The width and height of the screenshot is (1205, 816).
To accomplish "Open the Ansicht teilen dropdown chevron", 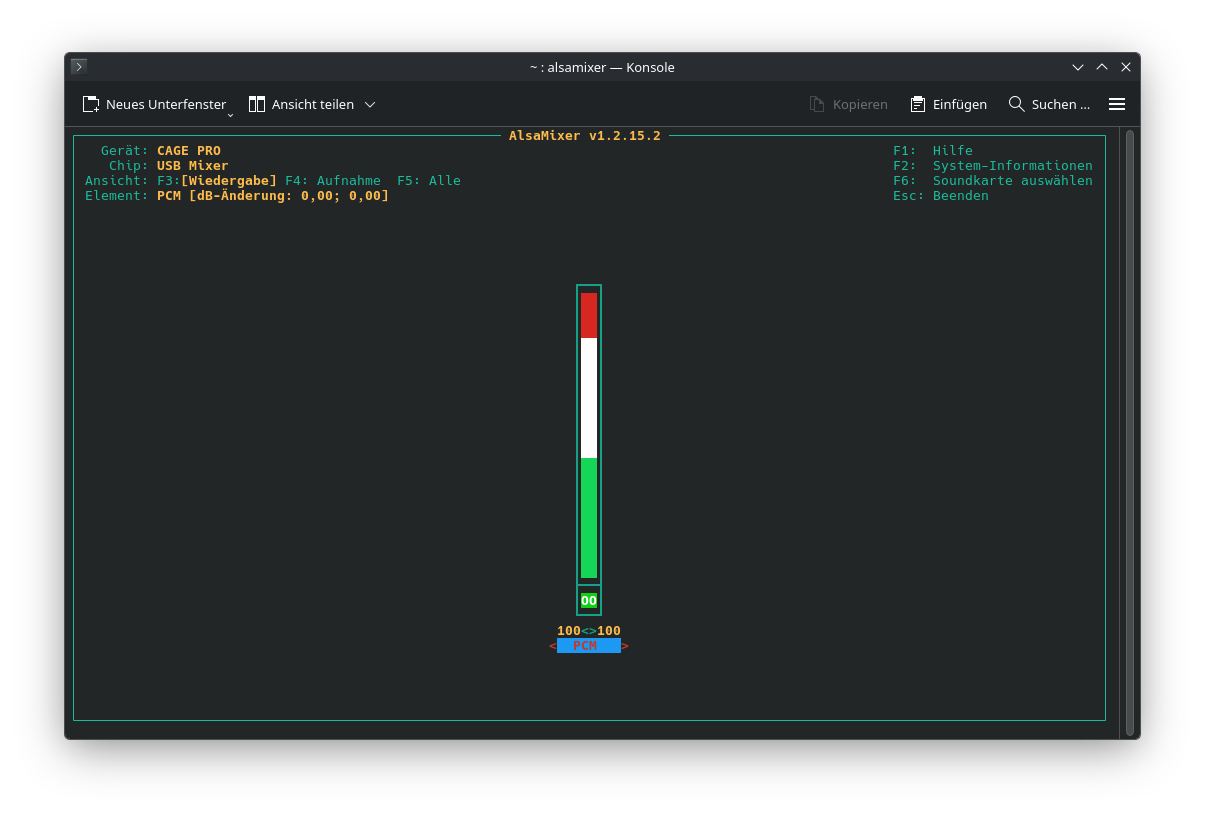I will pos(370,103).
